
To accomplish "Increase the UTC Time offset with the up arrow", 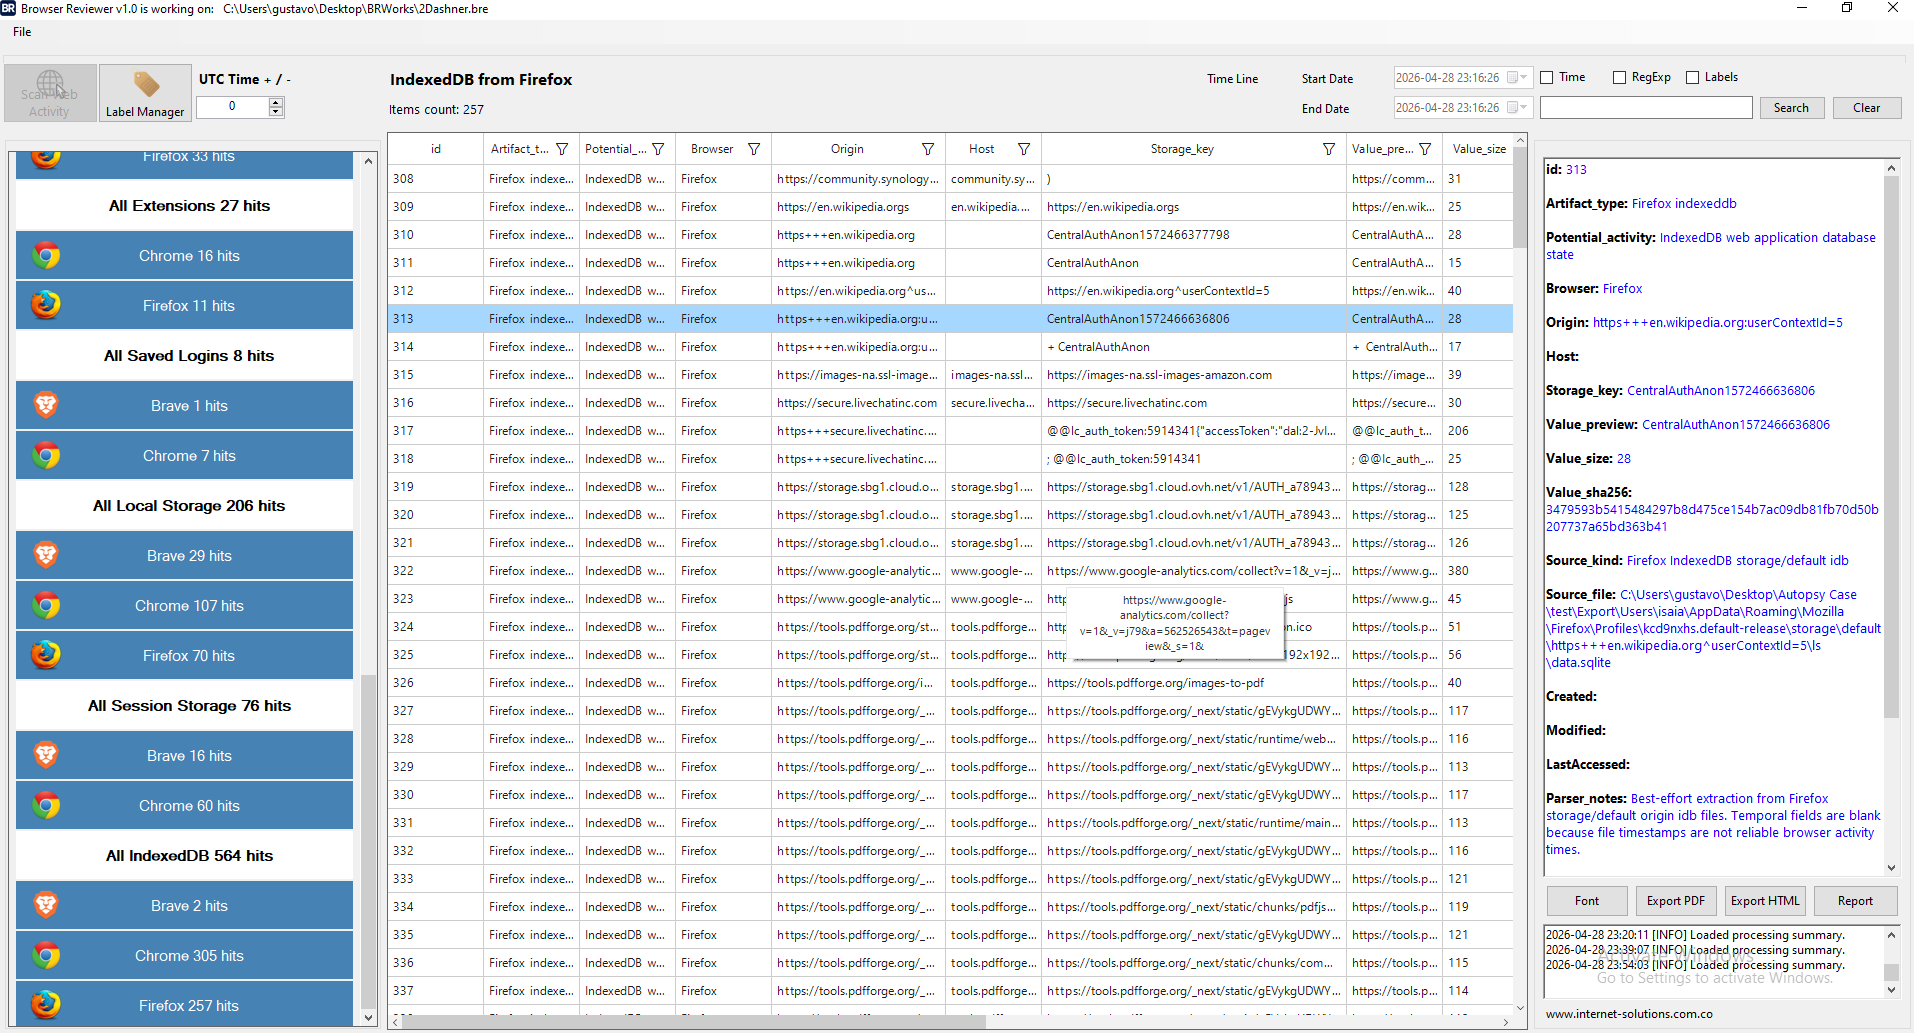I will coord(276,103).
